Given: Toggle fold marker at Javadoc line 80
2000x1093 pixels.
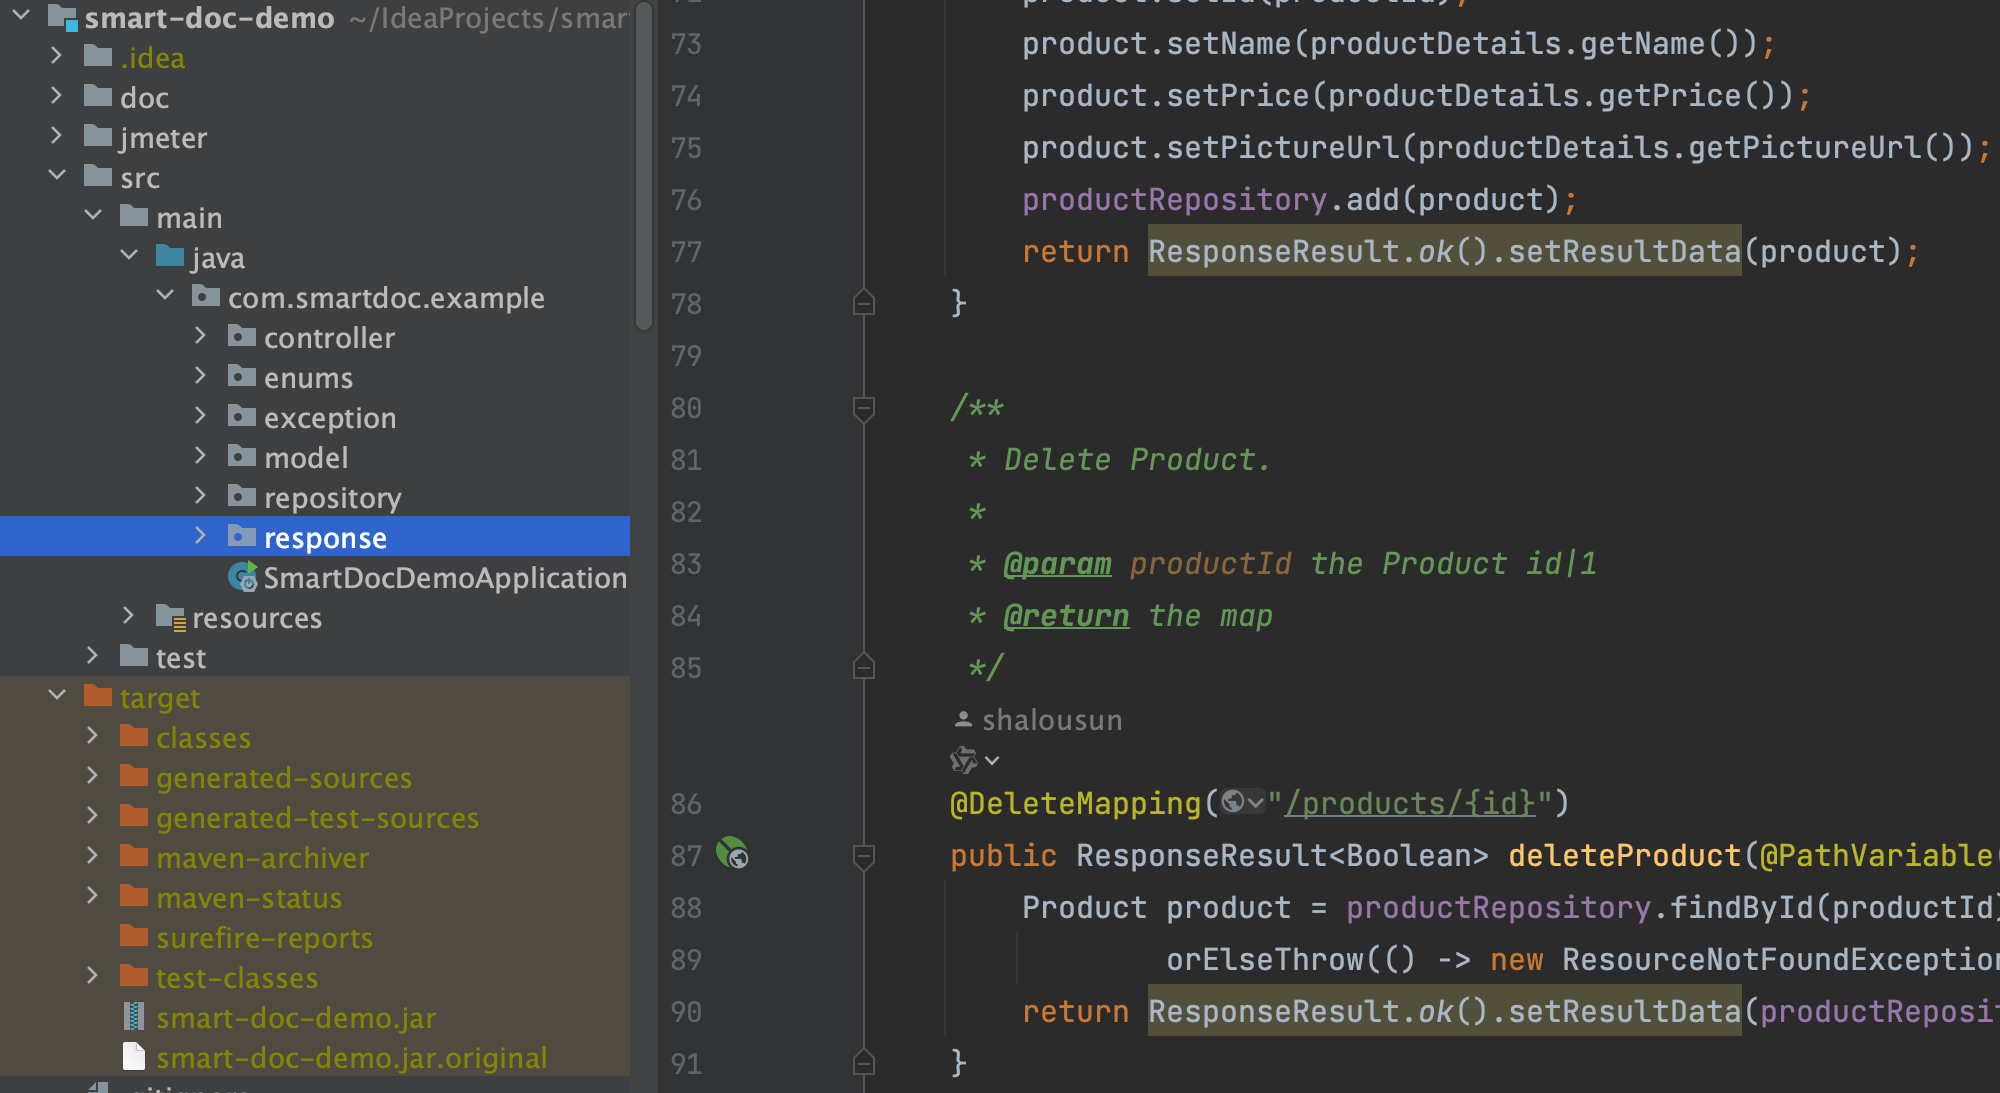Looking at the screenshot, I should click(x=864, y=407).
